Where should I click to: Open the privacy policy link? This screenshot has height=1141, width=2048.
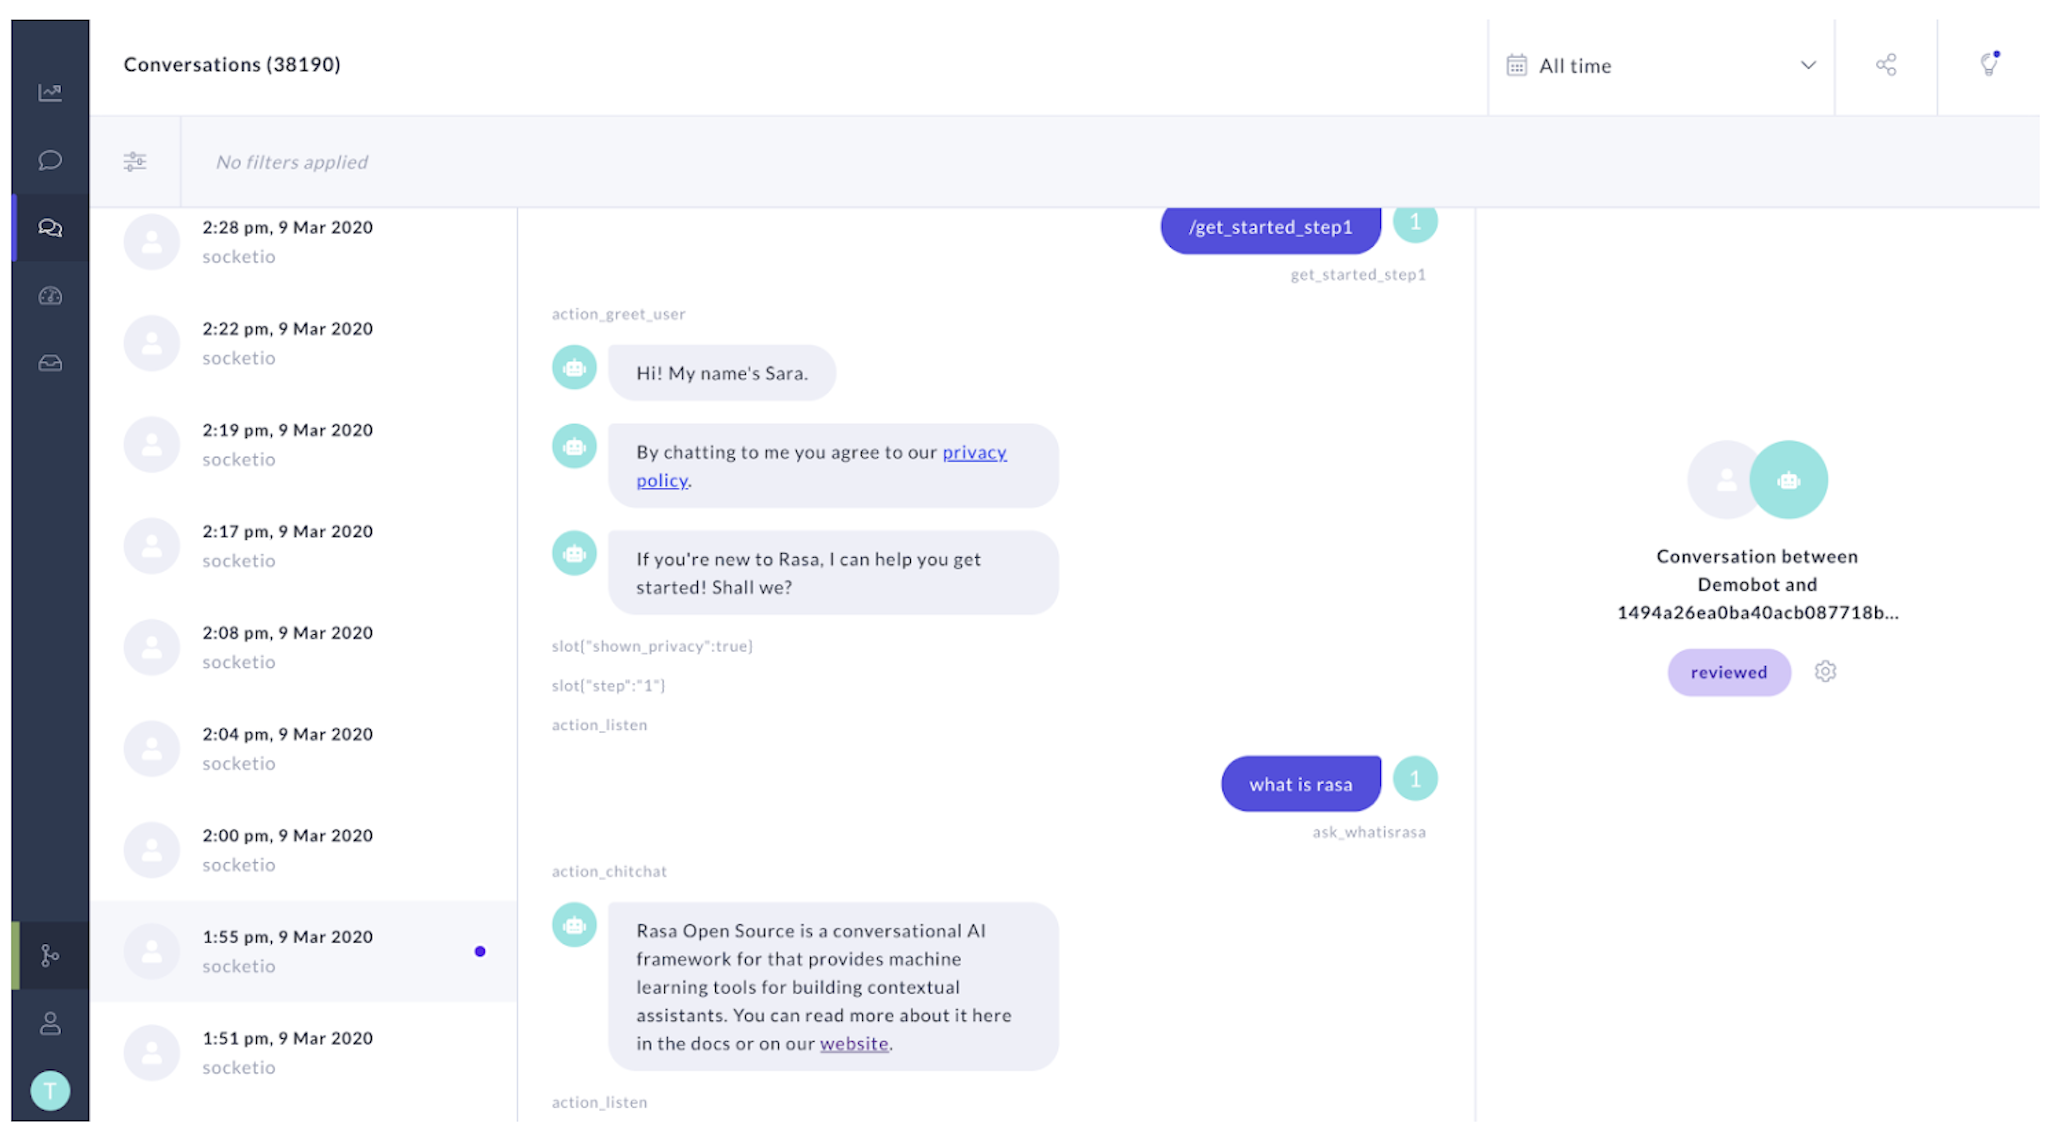pos(974,452)
